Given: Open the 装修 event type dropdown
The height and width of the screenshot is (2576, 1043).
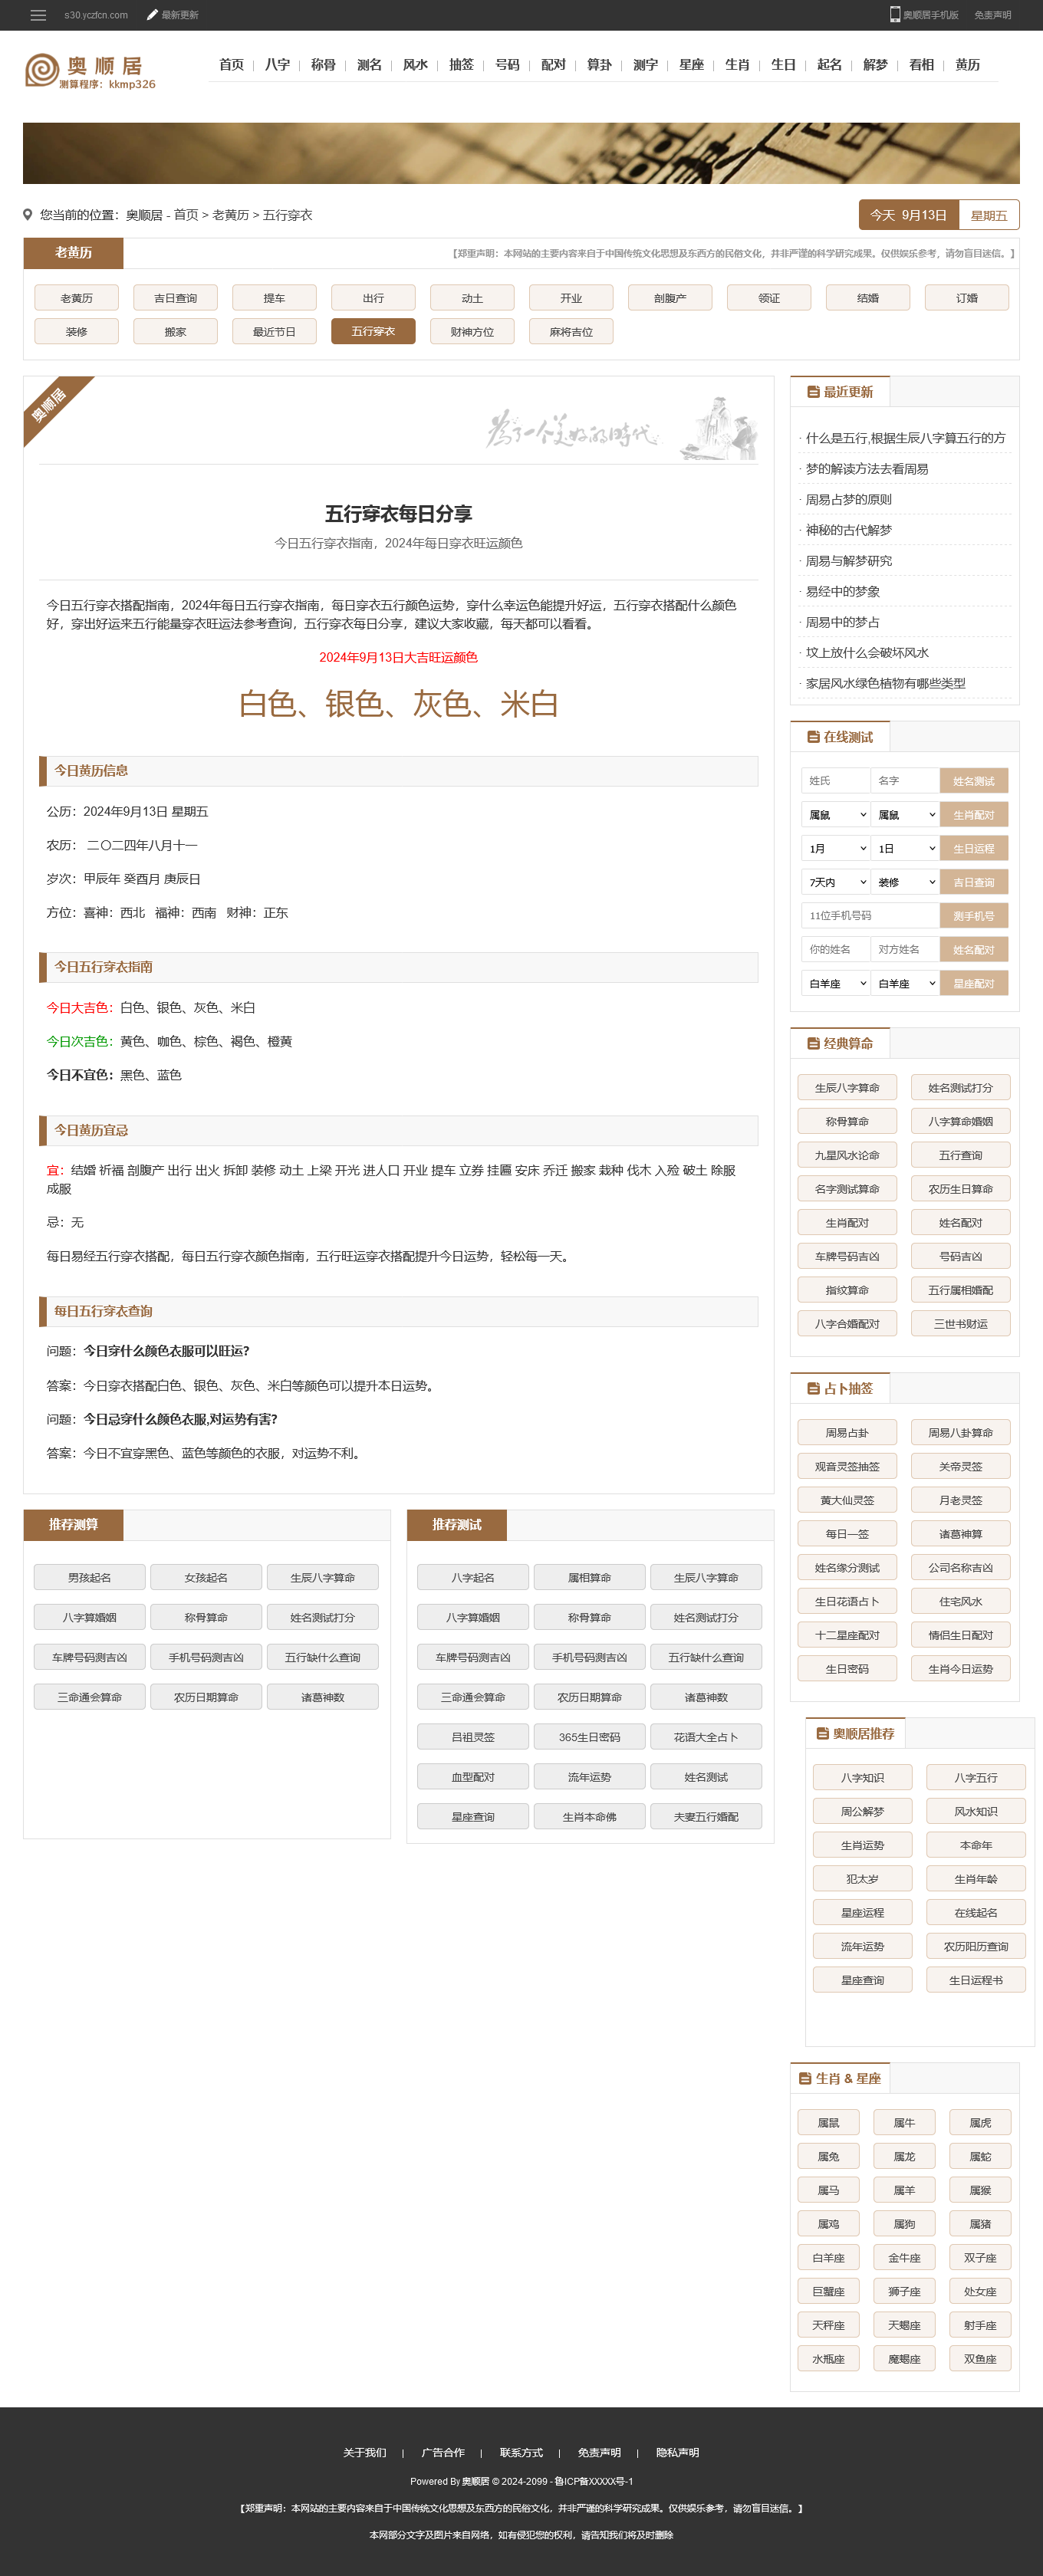Looking at the screenshot, I should (x=904, y=882).
